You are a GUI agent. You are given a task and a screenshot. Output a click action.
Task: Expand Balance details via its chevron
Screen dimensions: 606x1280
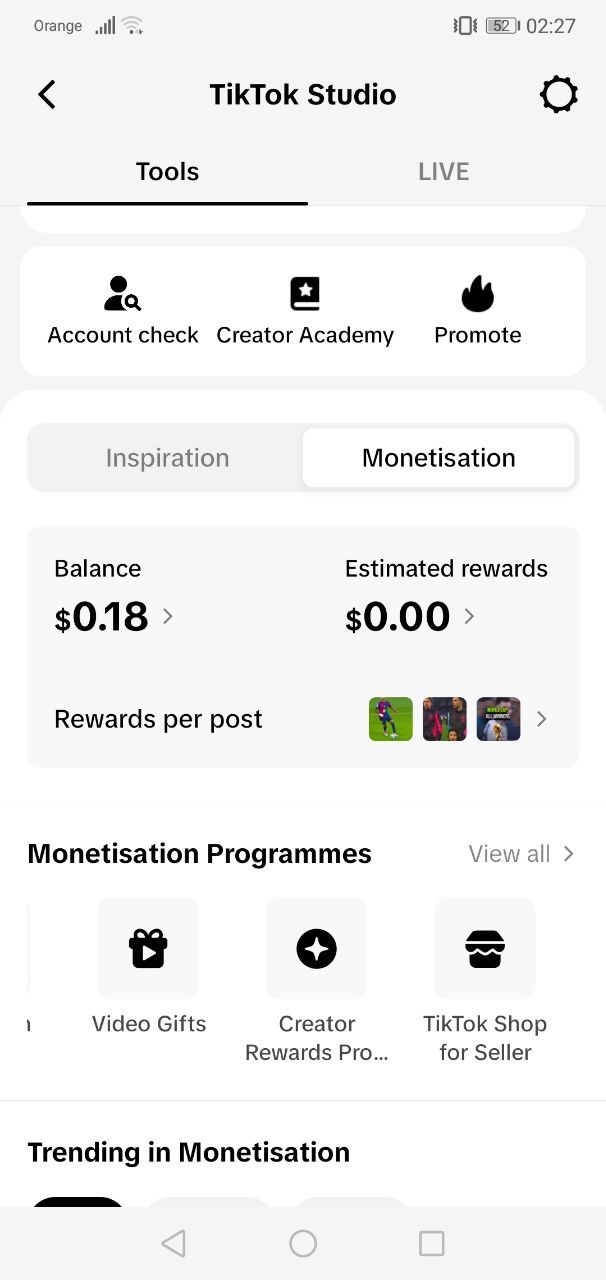point(167,616)
